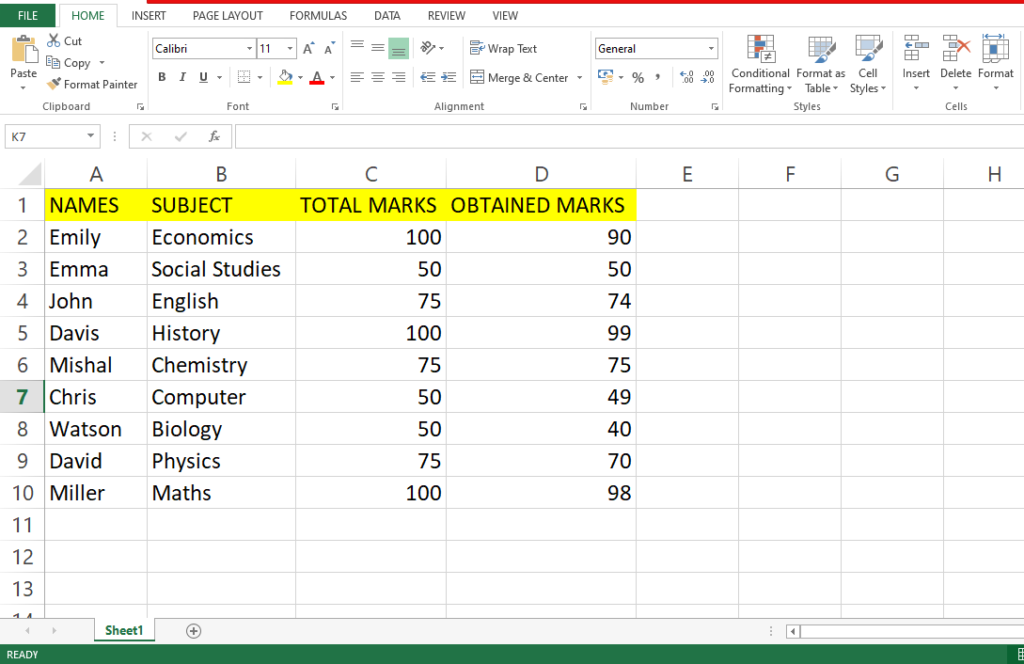Image resolution: width=1024 pixels, height=664 pixels.
Task: Expand the Merge & Center dropdown arrow
Action: [579, 78]
